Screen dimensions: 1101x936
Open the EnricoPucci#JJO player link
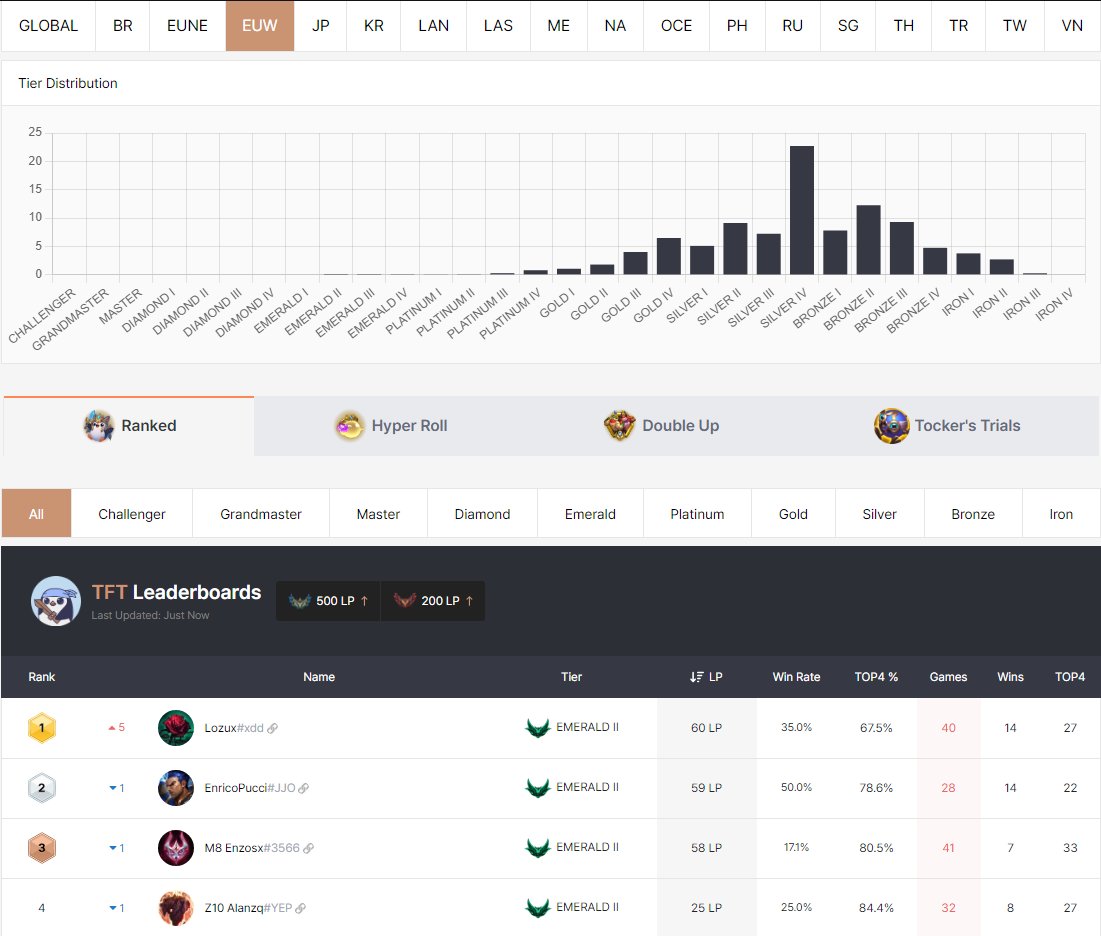coord(249,789)
